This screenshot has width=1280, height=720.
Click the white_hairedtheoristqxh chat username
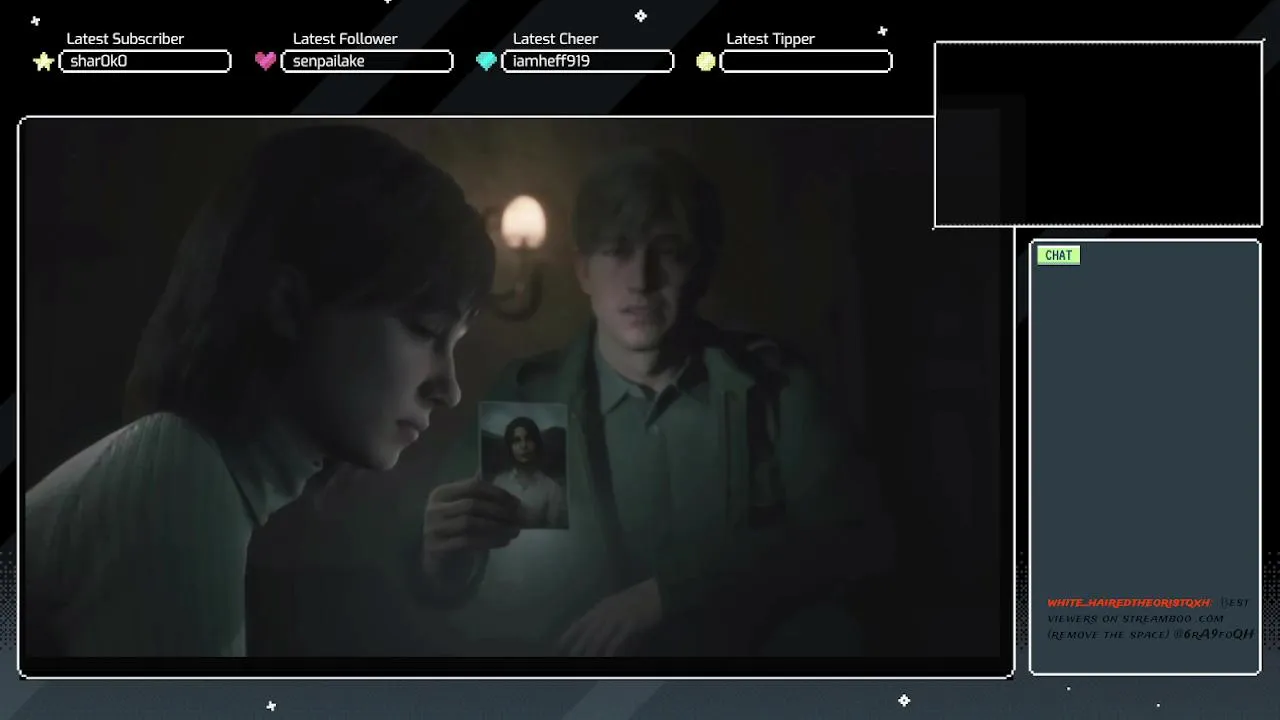1129,603
